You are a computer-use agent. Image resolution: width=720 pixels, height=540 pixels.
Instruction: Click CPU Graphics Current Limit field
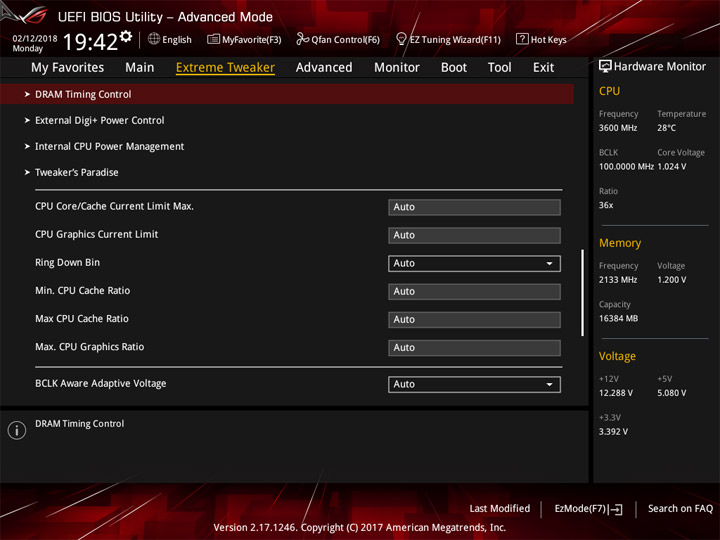[x=474, y=235]
